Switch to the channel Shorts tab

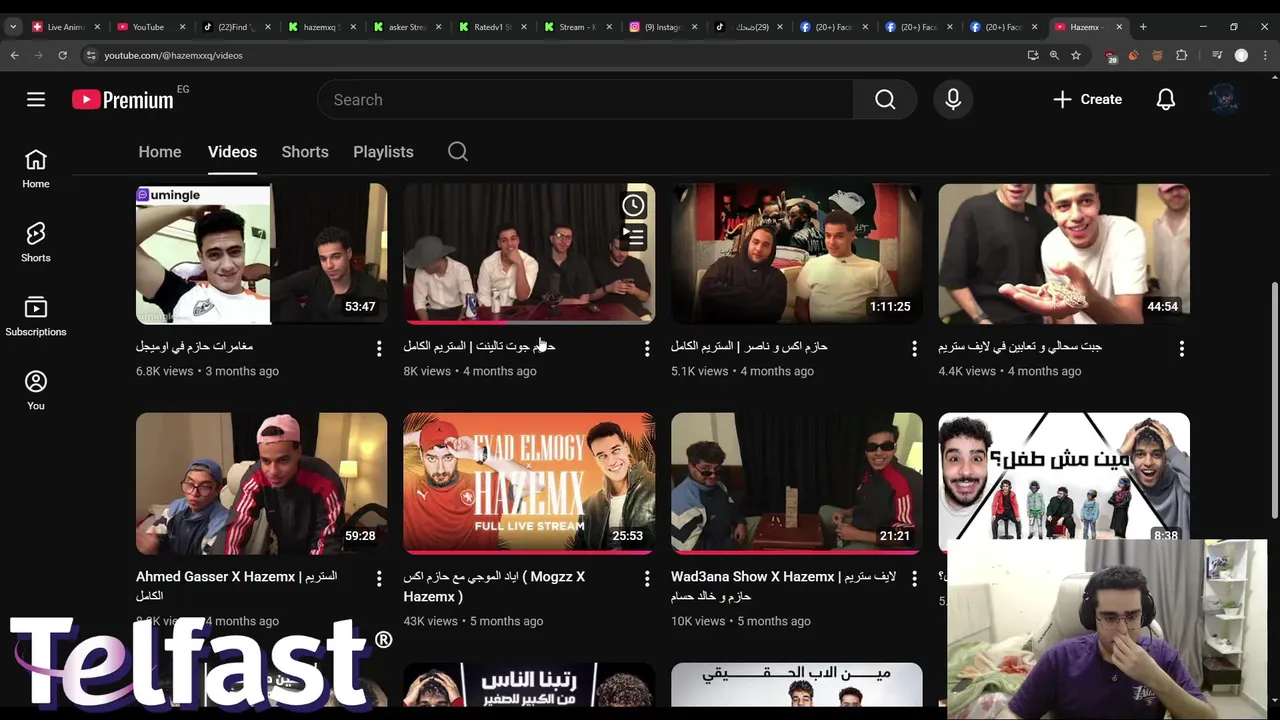click(305, 152)
